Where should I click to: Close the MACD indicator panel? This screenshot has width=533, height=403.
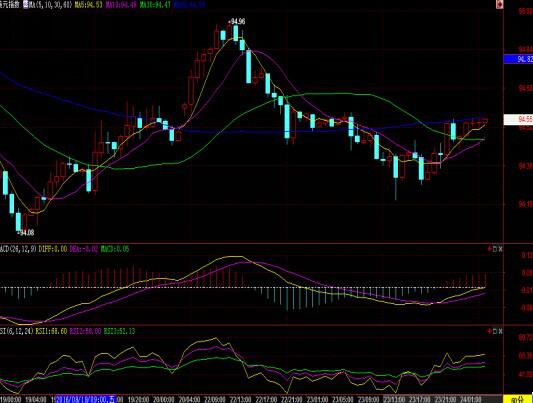[x=500, y=249]
